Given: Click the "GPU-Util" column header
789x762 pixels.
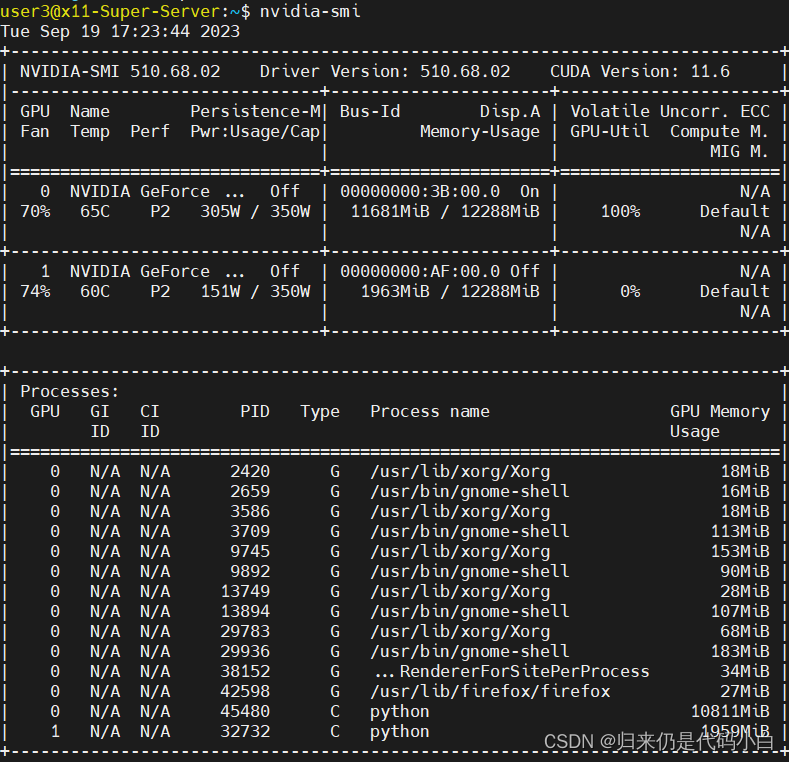Looking at the screenshot, I should click(x=609, y=132).
